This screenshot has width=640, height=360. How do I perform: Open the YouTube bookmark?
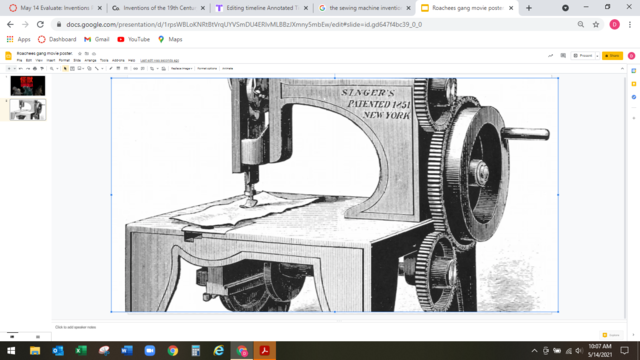point(133,39)
